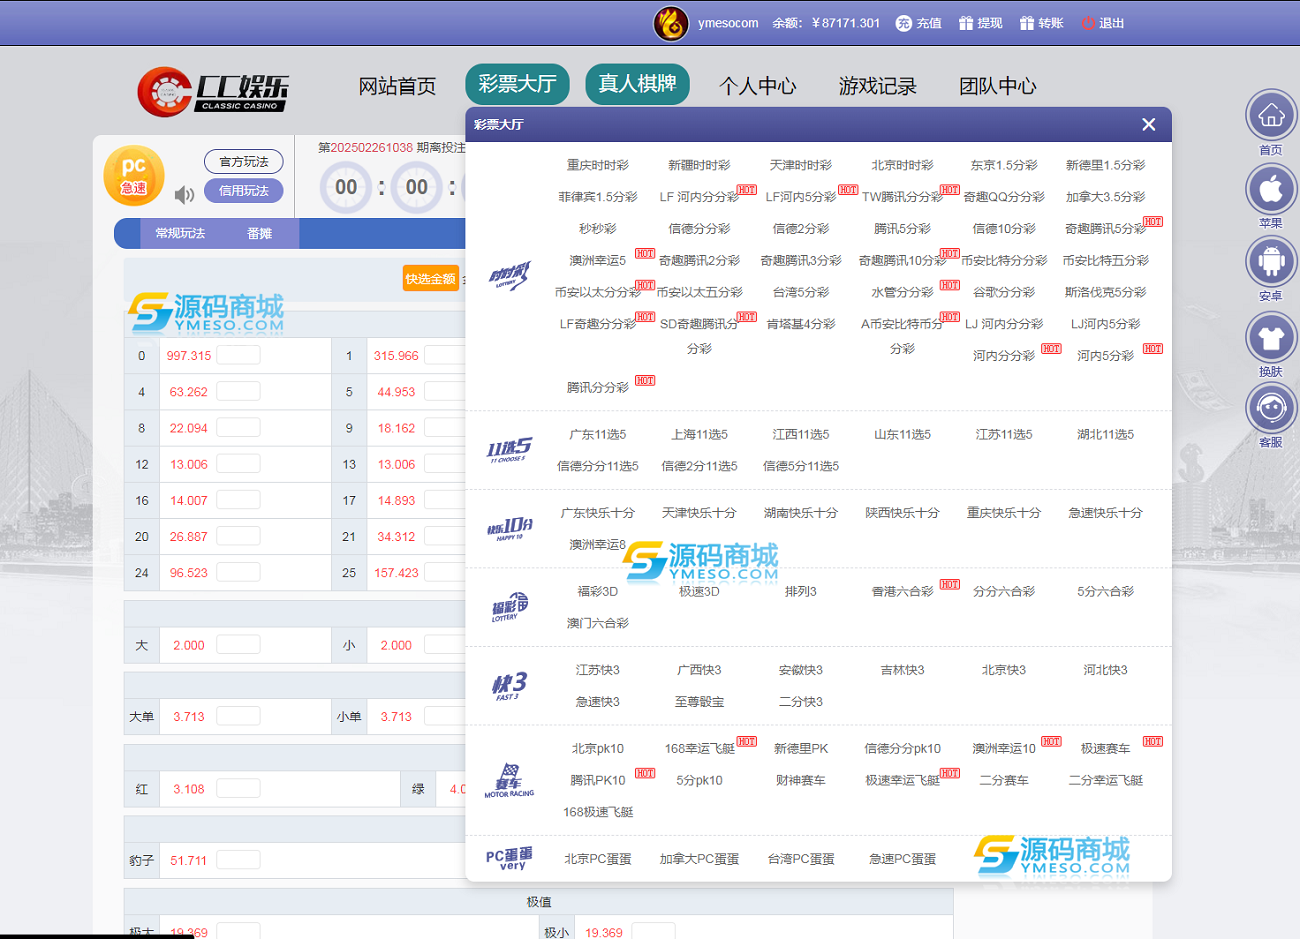1300x939 pixels.
Task: Open 至尊骰宝 game
Action: pos(699,702)
